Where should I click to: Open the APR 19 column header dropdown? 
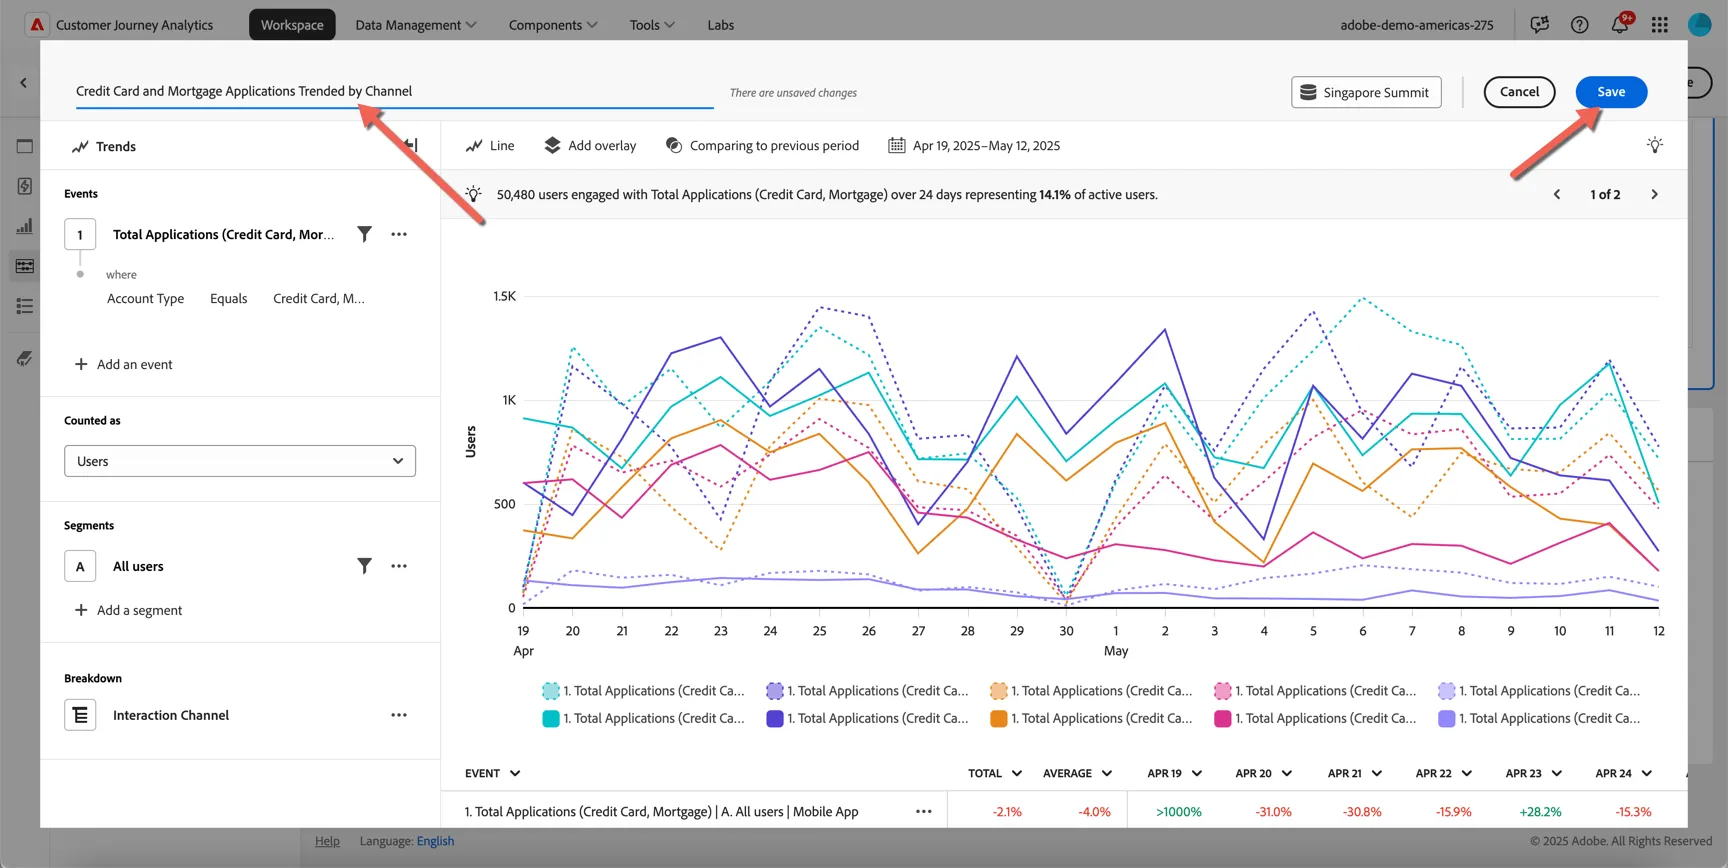tap(1197, 773)
